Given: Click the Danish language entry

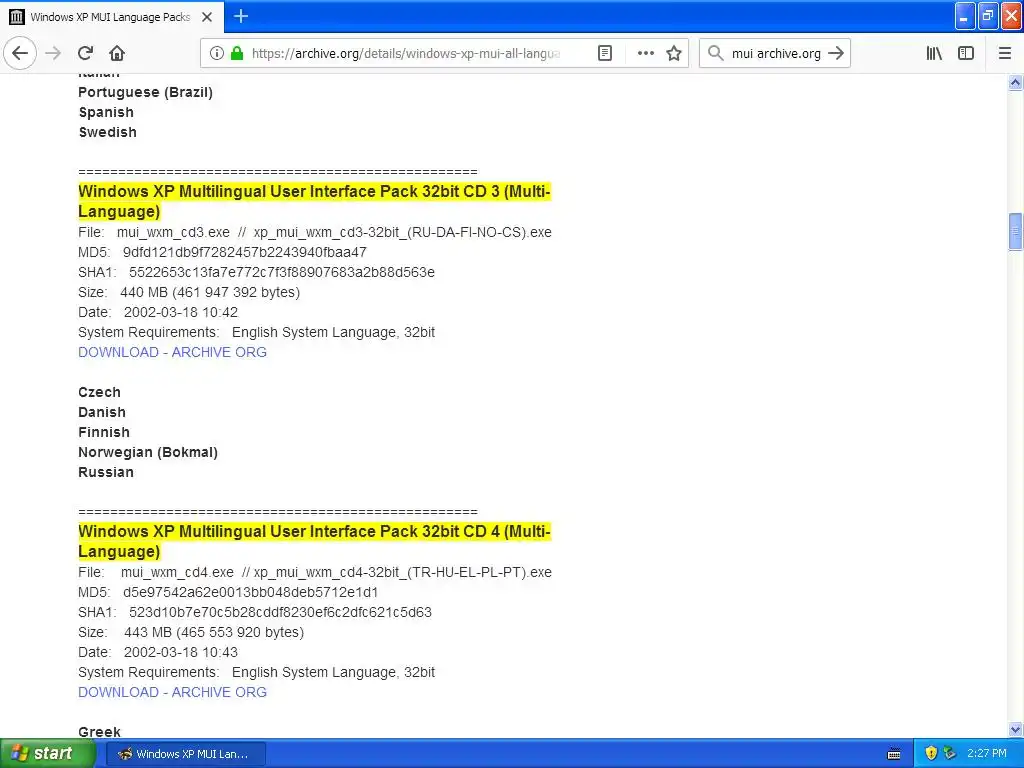Looking at the screenshot, I should point(102,412).
